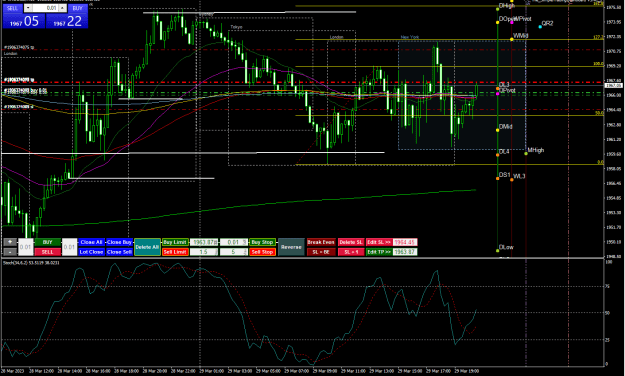Image resolution: width=625 pixels, height=376 pixels.
Task: Click the green BUY button in bottom panel
Action: tap(47, 242)
